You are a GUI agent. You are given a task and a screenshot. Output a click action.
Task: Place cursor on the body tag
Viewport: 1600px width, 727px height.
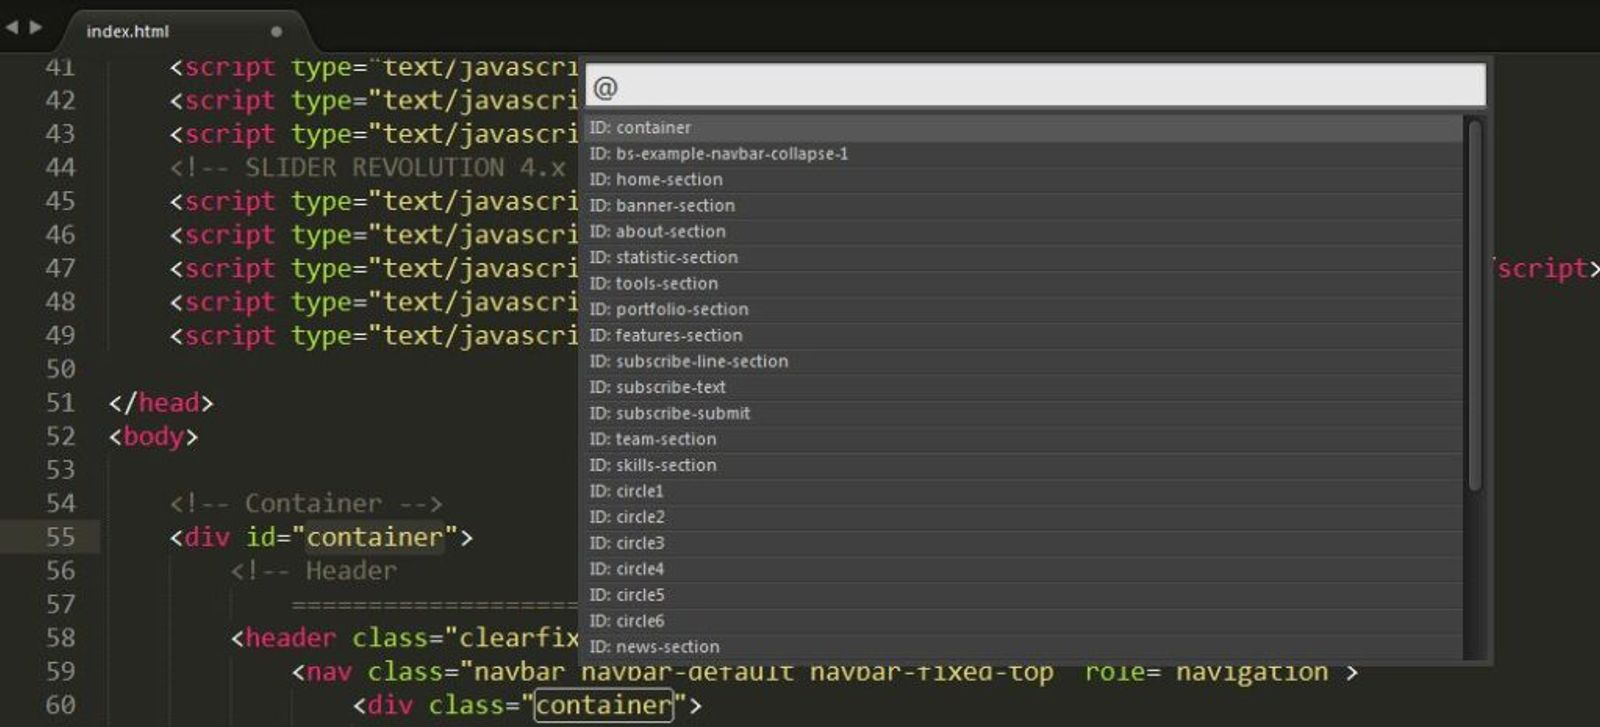pyautogui.click(x=154, y=437)
